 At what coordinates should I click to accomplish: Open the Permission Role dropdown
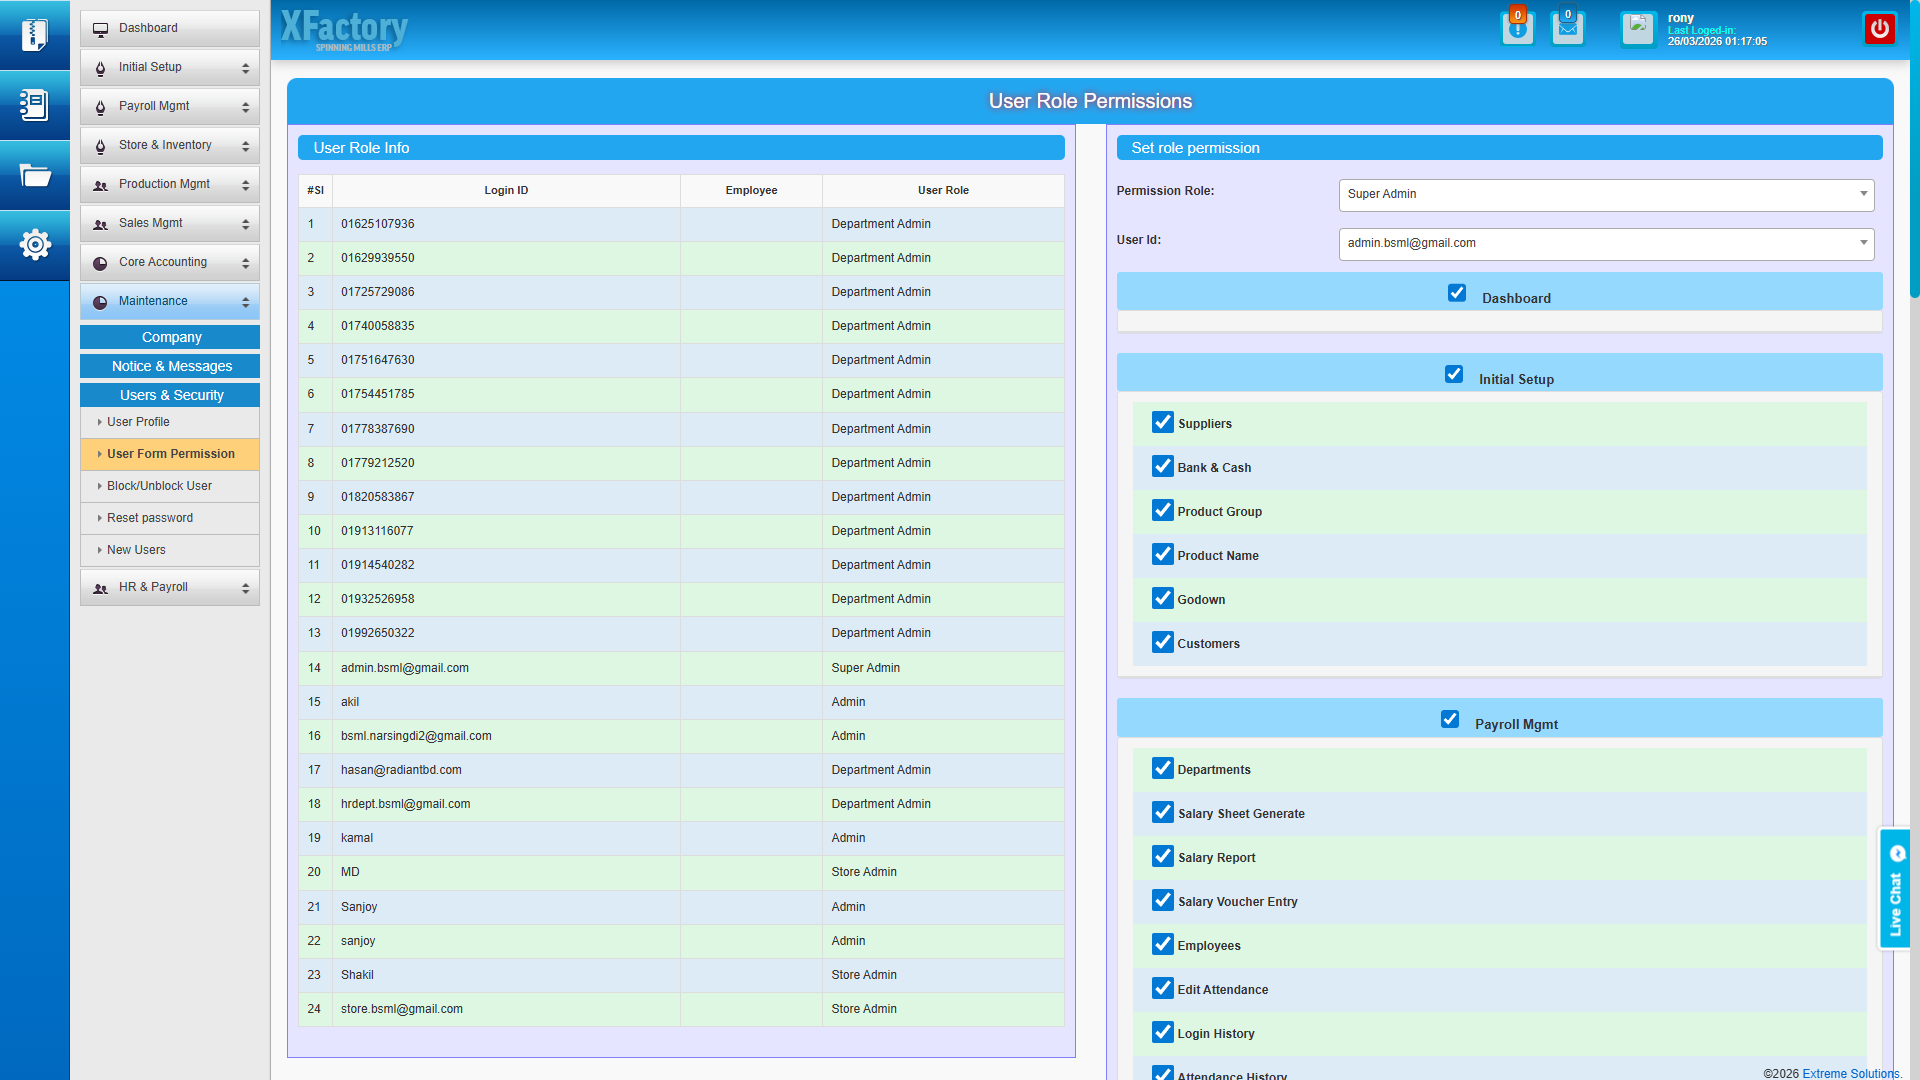tap(1605, 194)
